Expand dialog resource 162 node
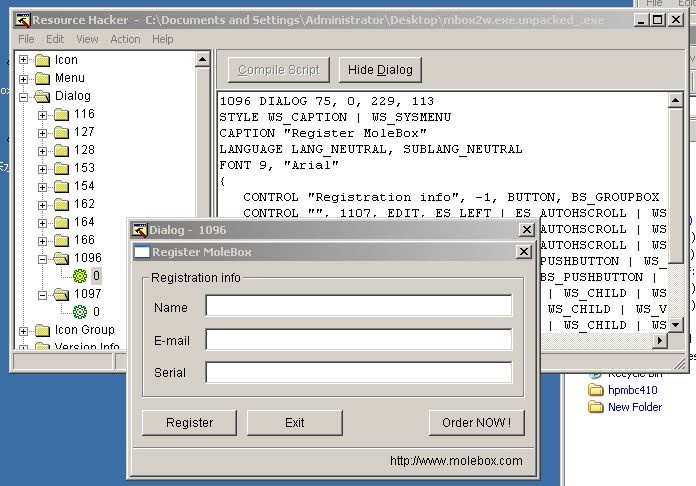 point(42,205)
